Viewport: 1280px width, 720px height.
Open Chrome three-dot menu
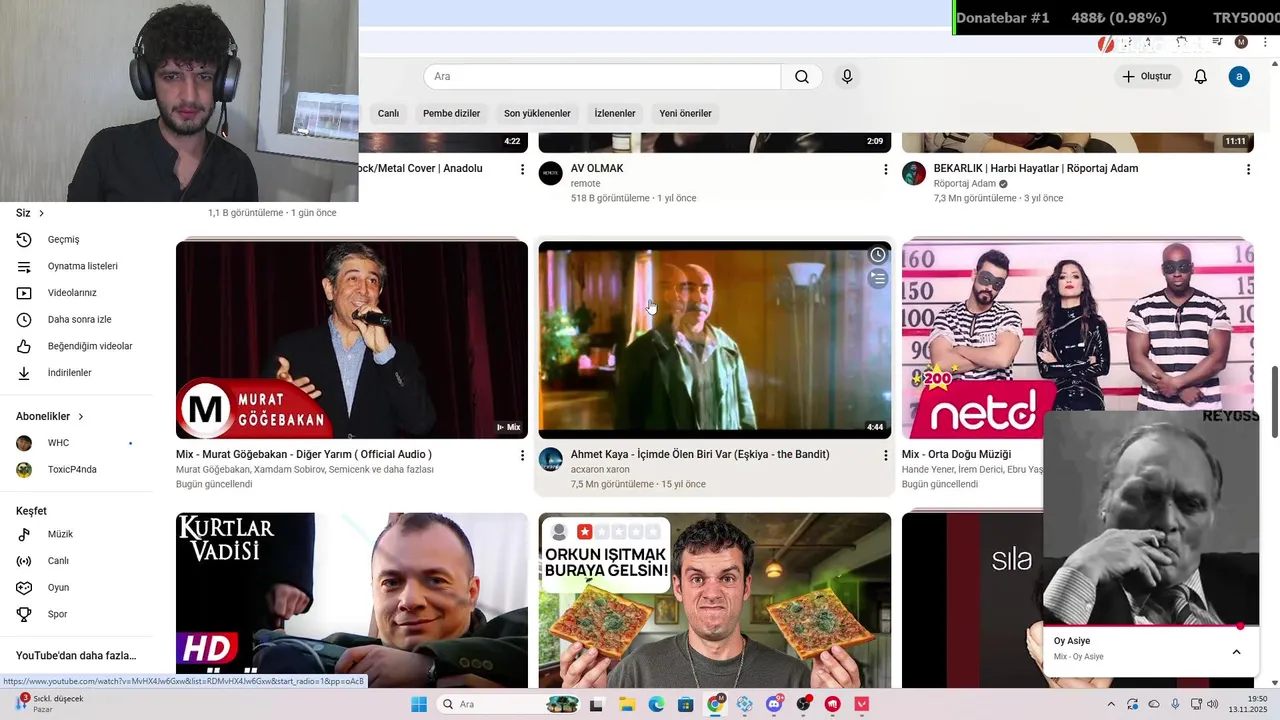tap(1266, 42)
